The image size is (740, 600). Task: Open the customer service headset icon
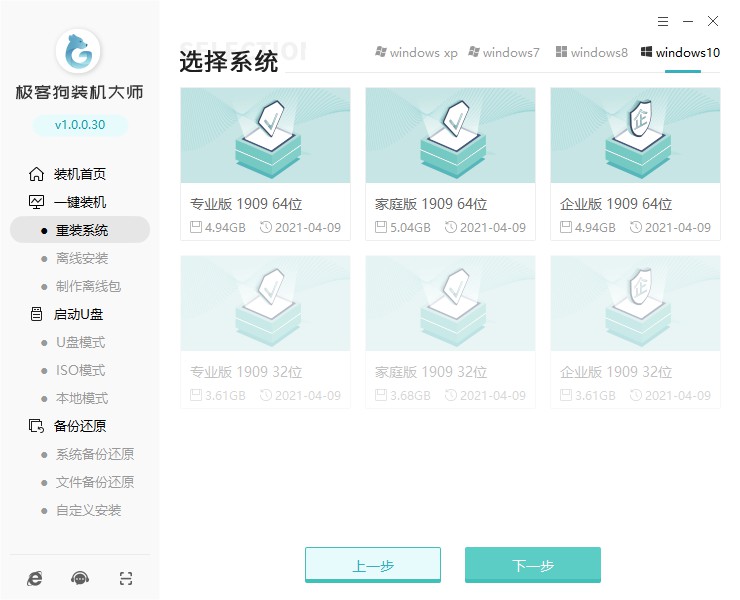(80, 578)
